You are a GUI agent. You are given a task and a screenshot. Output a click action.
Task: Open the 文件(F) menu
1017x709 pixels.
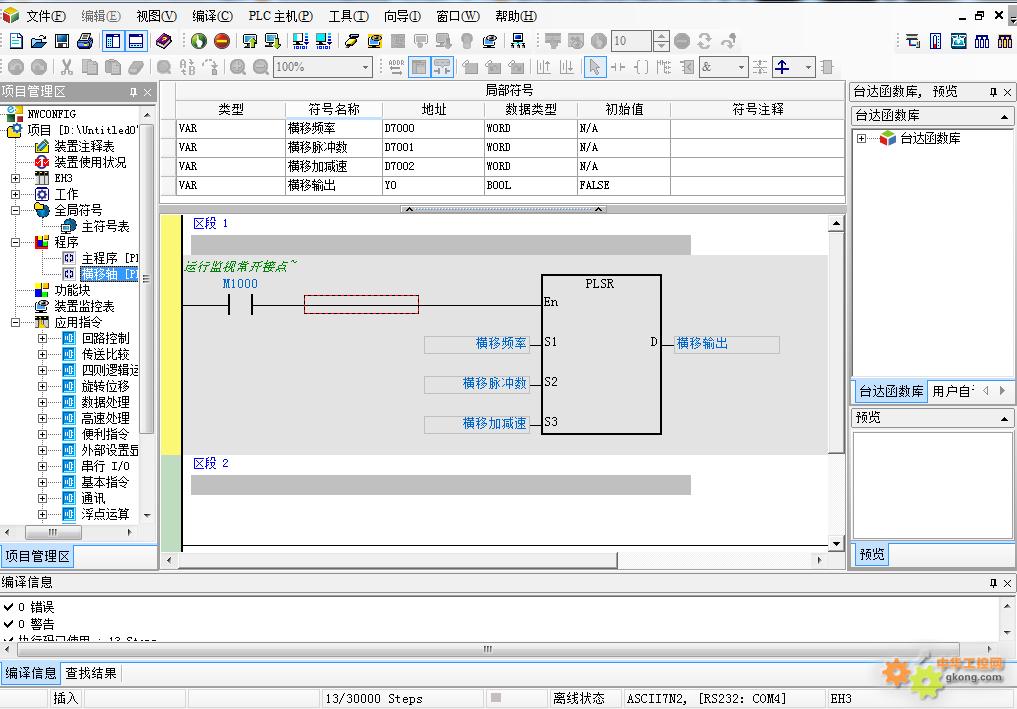pyautogui.click(x=45, y=16)
